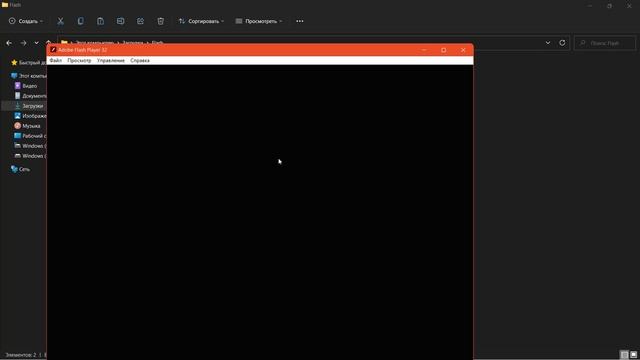Click the Forward arrow in Explorer

23,43
